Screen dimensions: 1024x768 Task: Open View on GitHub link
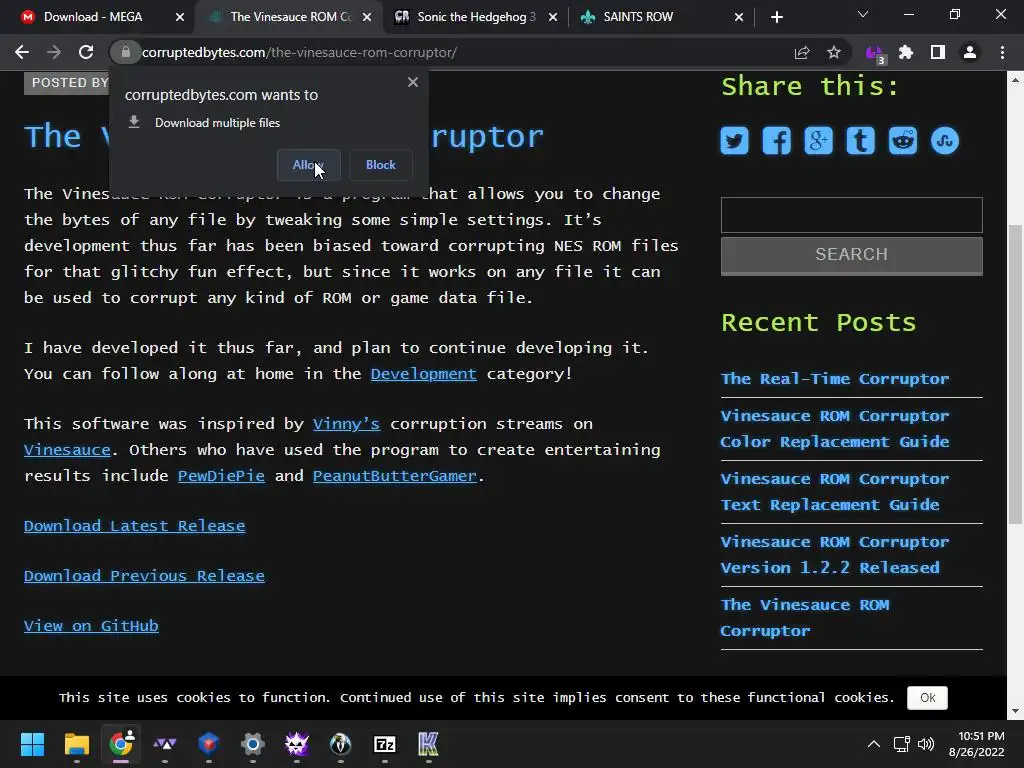[91, 626]
